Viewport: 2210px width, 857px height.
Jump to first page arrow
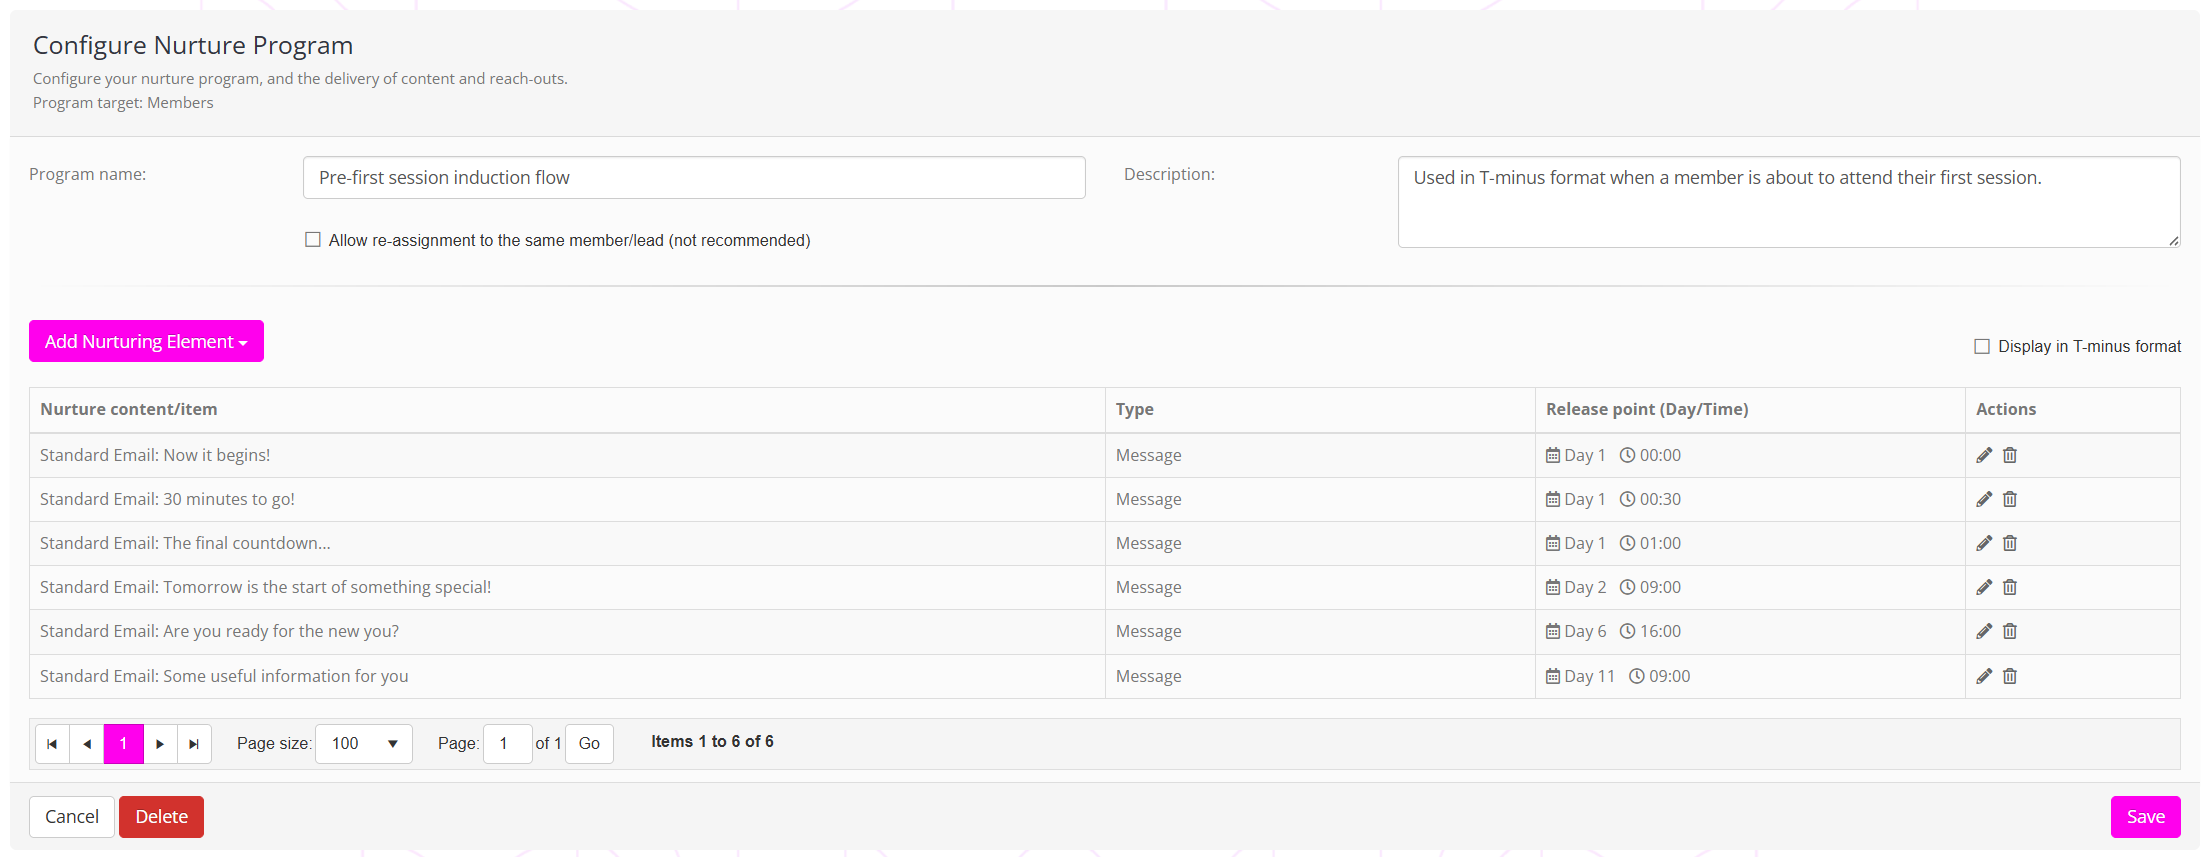click(x=52, y=744)
